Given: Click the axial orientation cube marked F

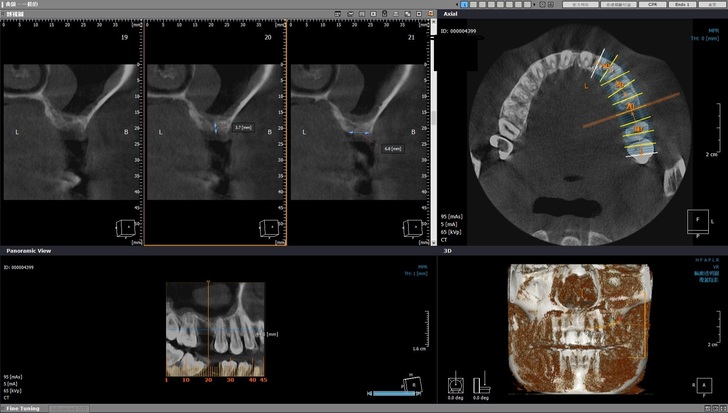Looking at the screenshot, I should (x=698, y=222).
